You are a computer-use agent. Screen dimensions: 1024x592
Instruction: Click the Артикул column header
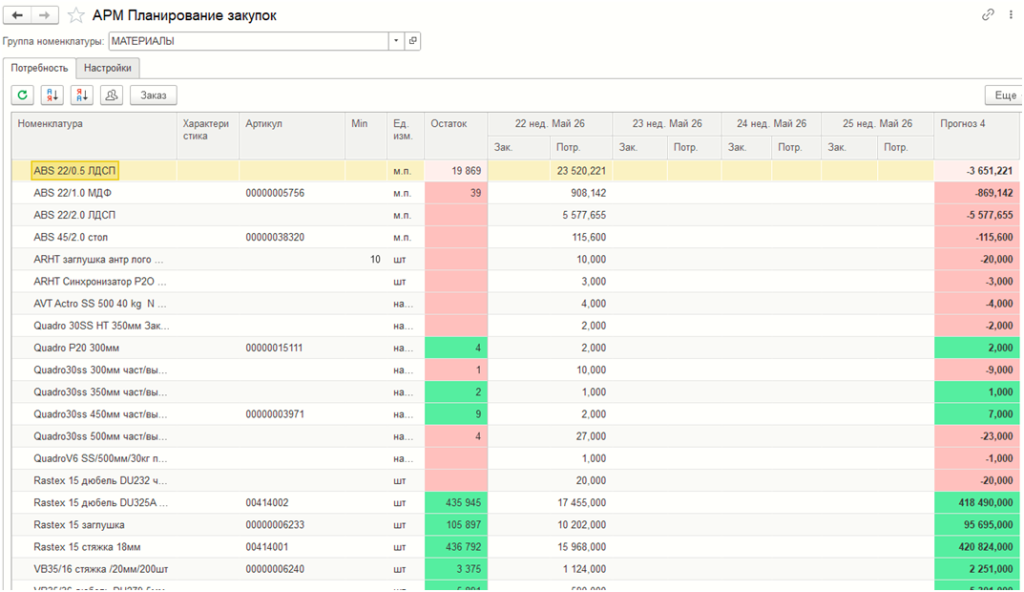tap(292, 136)
